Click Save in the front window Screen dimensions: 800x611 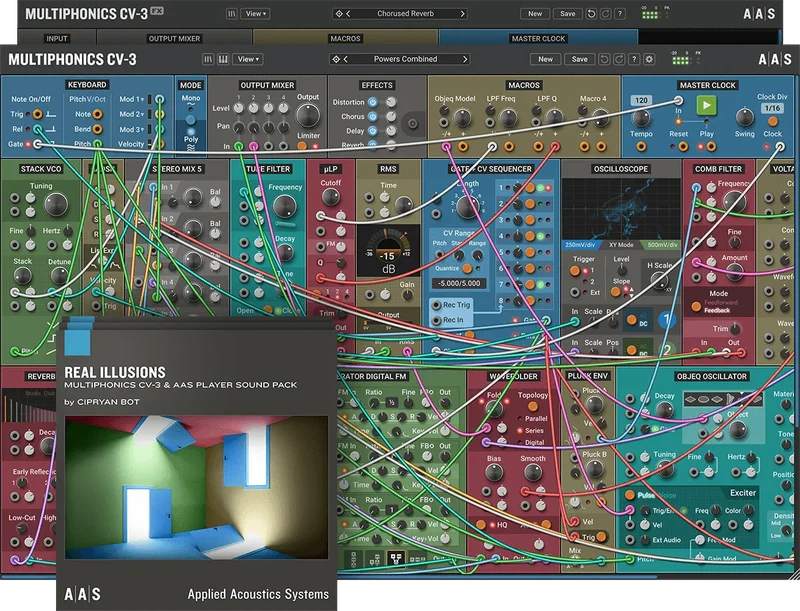(x=579, y=59)
